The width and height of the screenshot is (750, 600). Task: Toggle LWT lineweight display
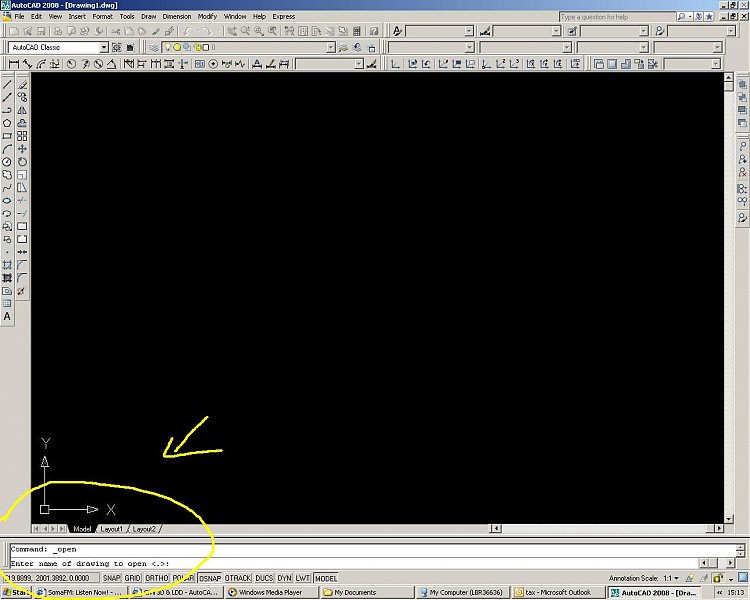click(x=302, y=578)
